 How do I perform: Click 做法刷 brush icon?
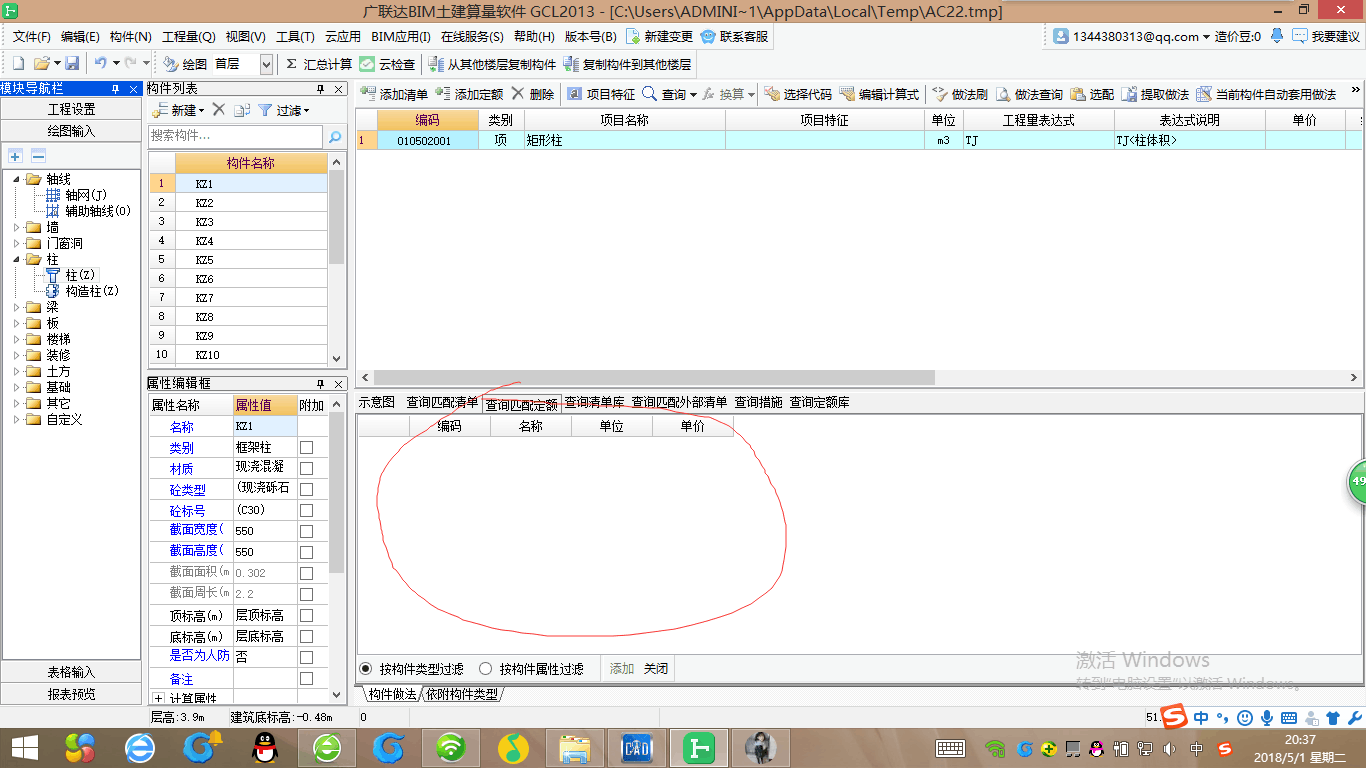click(939, 94)
